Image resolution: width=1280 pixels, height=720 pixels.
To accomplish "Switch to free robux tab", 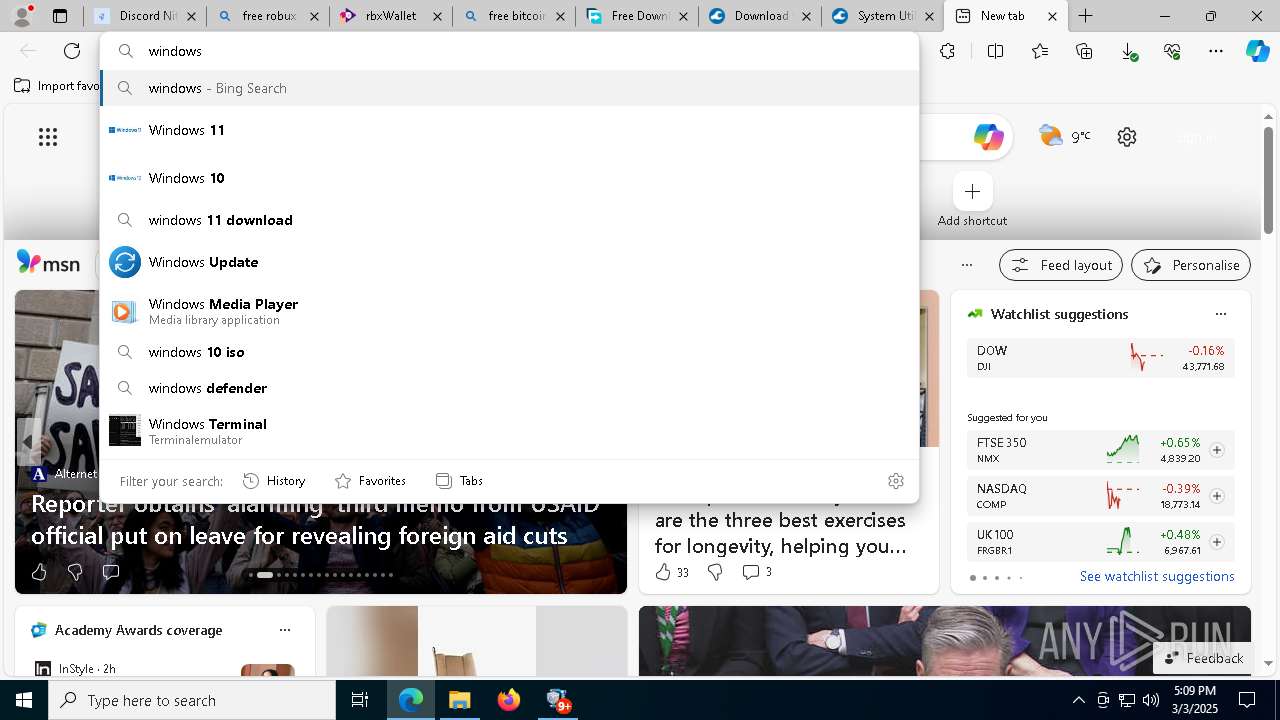I will pyautogui.click(x=270, y=16).
